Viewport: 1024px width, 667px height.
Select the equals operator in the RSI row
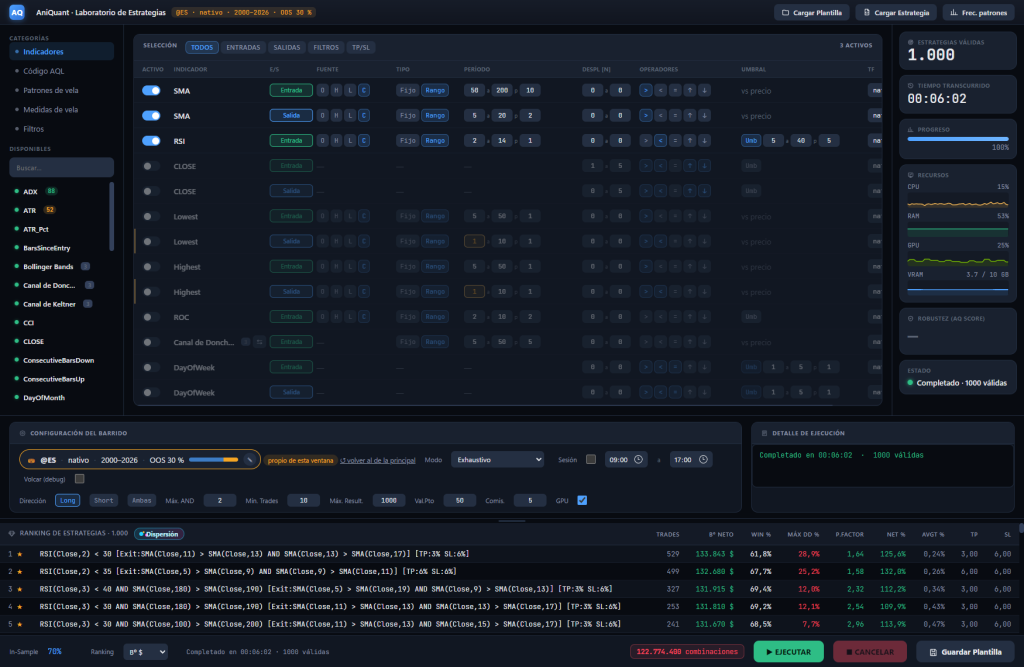point(675,140)
